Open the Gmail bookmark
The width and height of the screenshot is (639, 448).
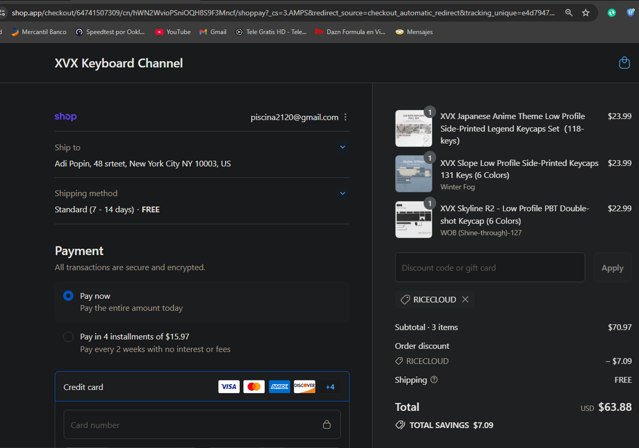[213, 32]
